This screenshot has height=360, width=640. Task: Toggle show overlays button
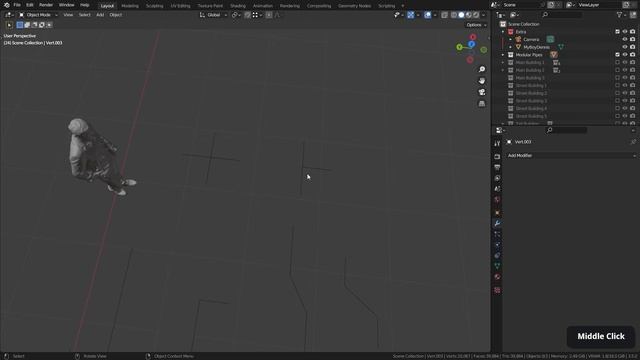click(x=427, y=15)
